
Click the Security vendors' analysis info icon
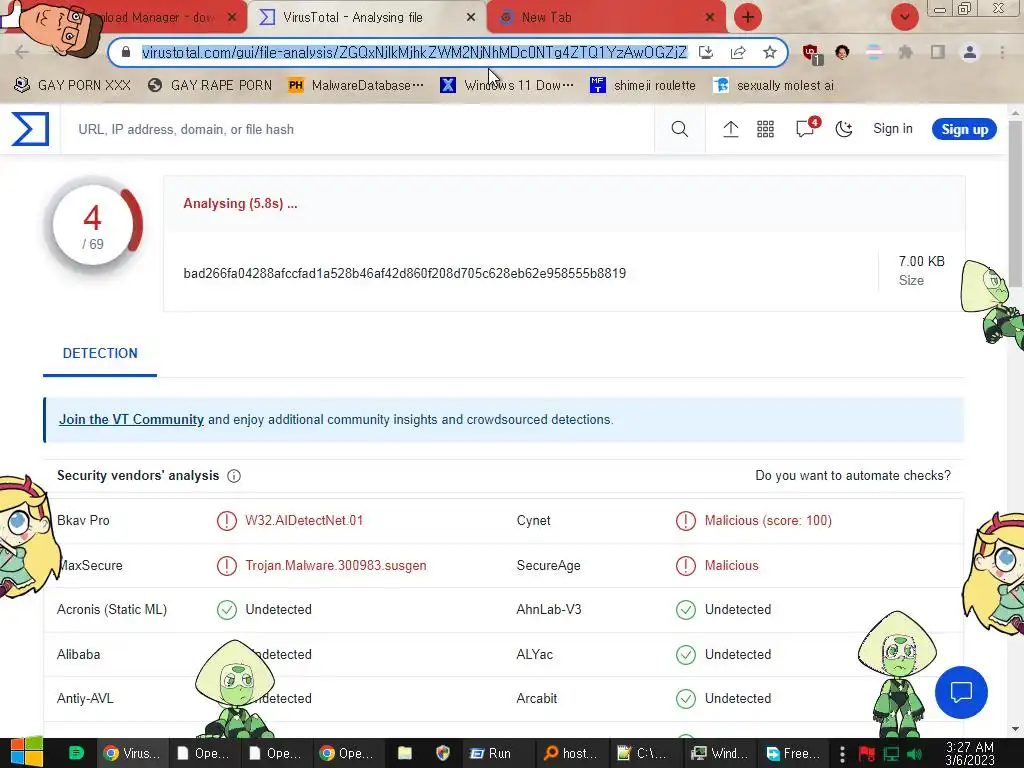[234, 476]
